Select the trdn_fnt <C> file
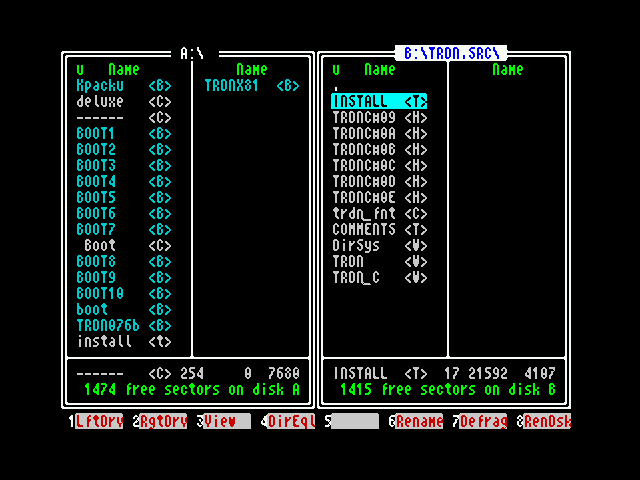The height and width of the screenshot is (480, 640). pos(380,213)
